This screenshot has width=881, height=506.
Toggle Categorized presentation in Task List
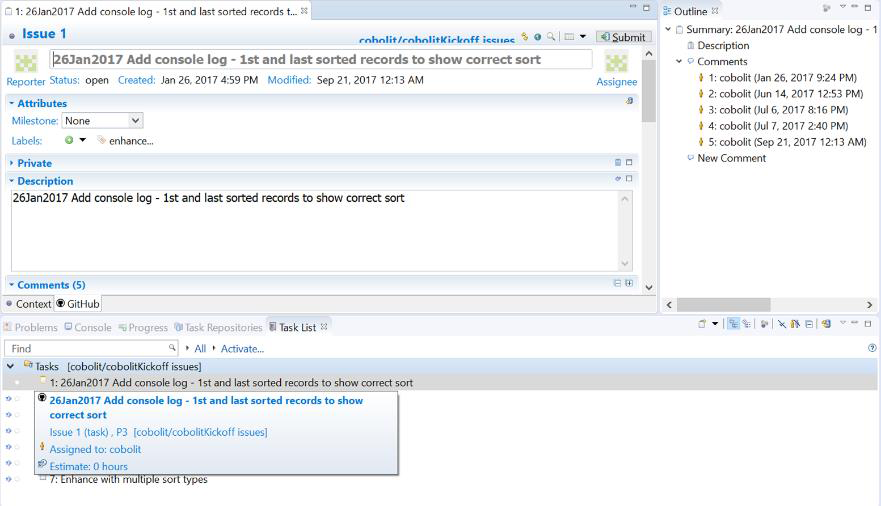point(733,324)
